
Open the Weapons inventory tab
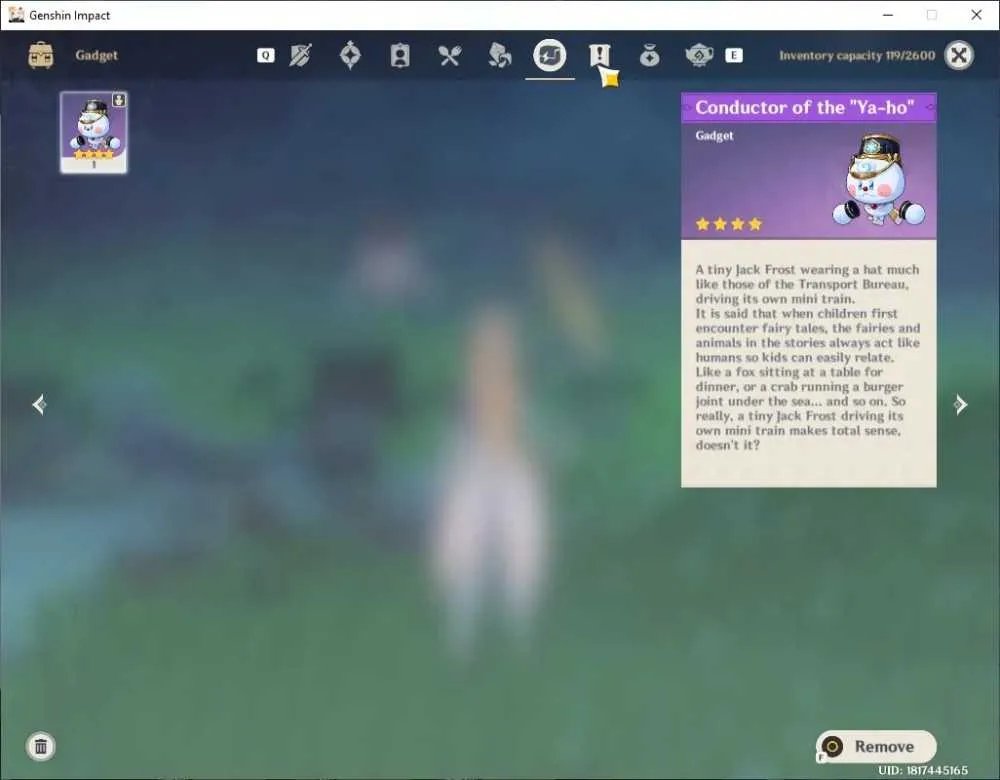point(300,55)
